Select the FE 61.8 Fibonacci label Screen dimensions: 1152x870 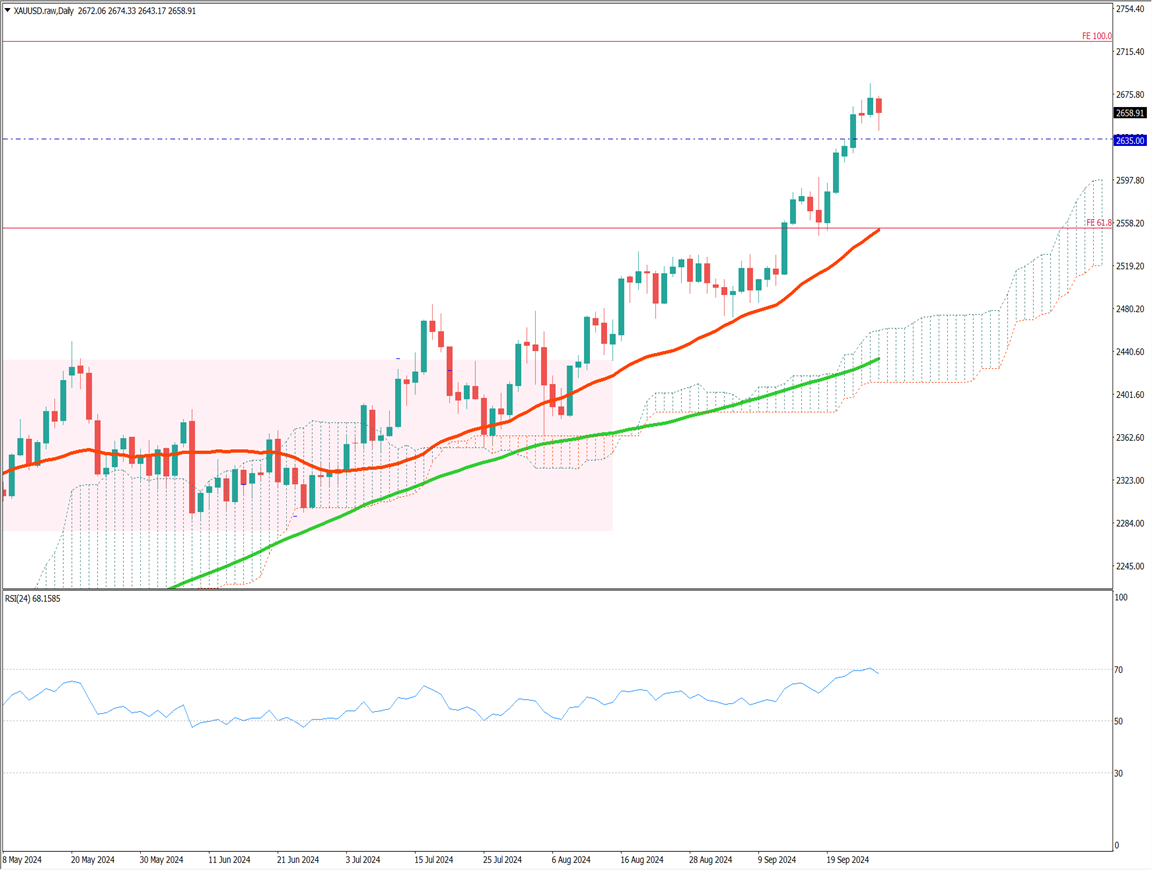pyautogui.click(x=1098, y=223)
